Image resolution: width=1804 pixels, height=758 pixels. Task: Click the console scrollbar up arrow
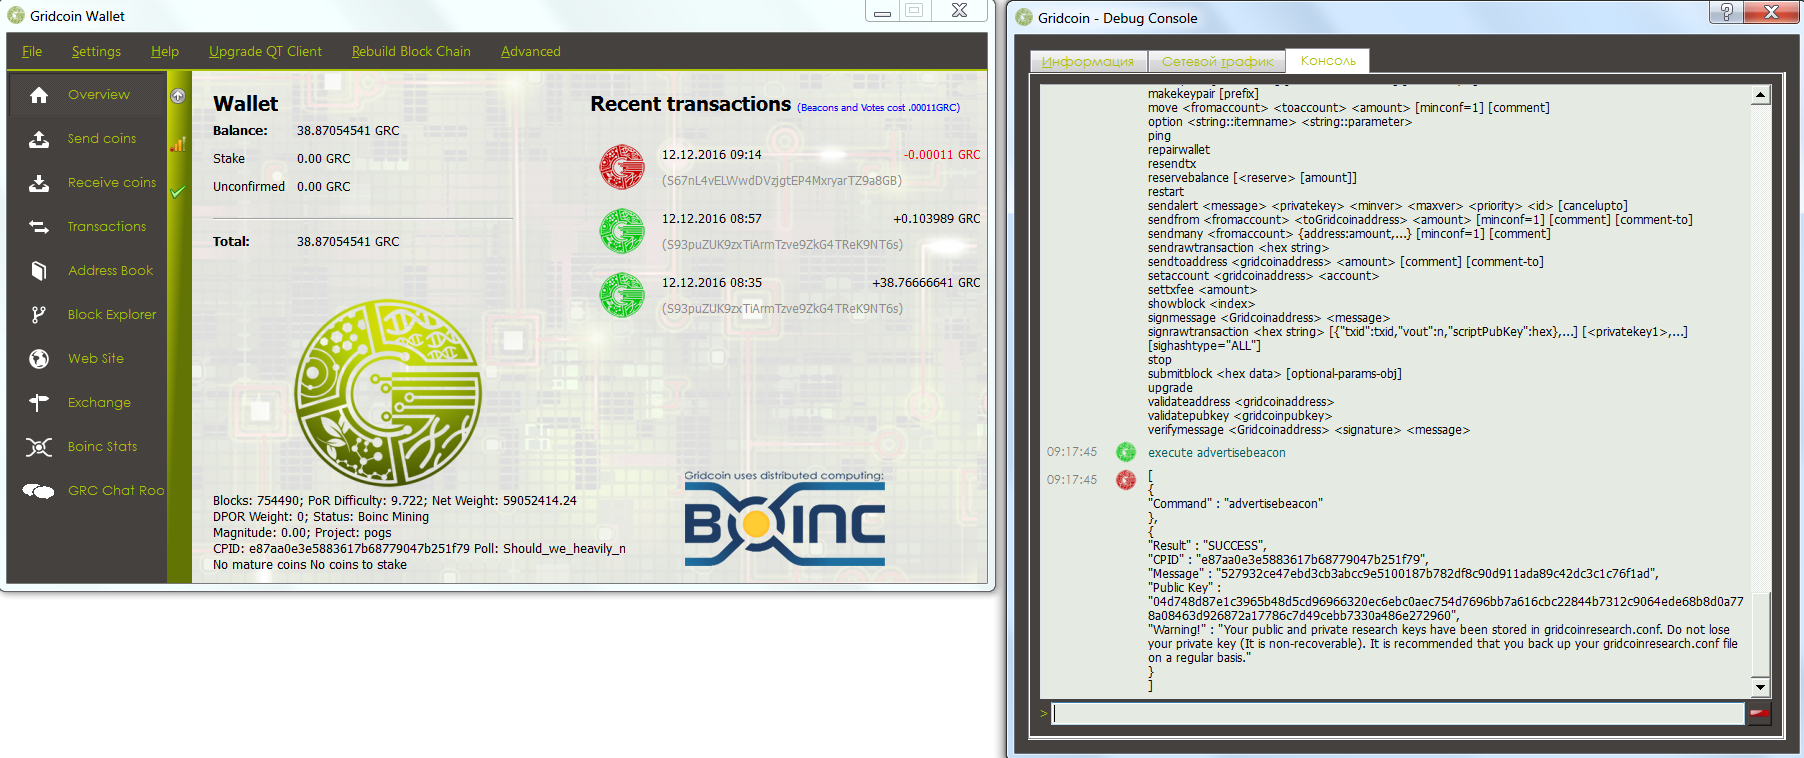tap(1760, 95)
